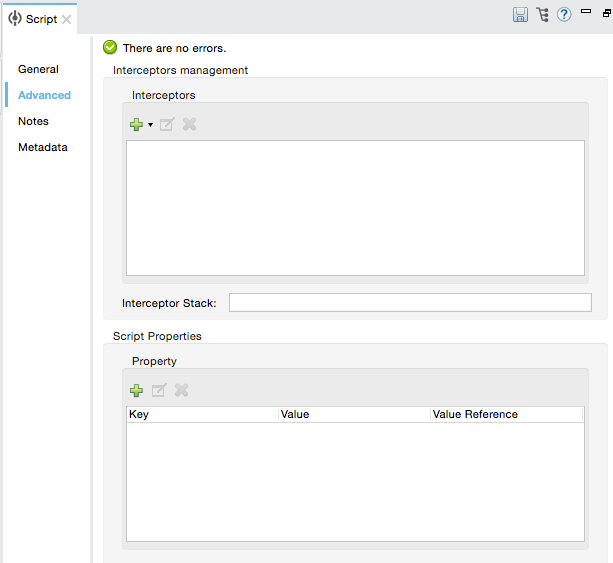Open the Notes tab
Viewport: 613px width, 563px height.
(x=33, y=121)
